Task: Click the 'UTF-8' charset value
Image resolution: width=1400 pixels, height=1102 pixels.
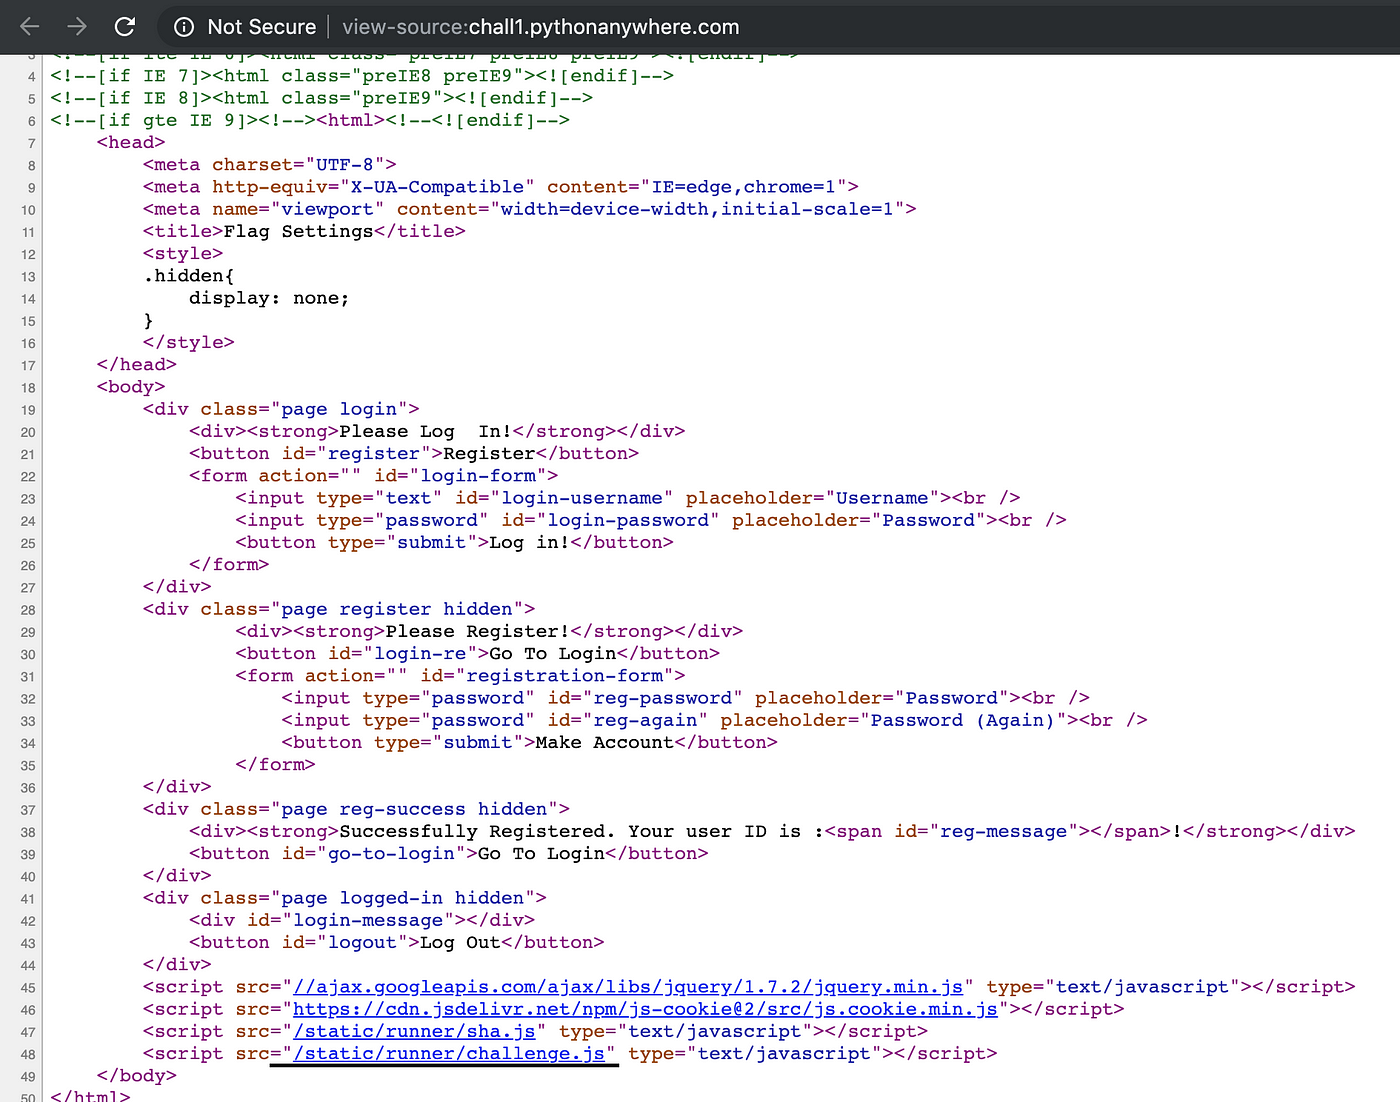Action: [345, 165]
